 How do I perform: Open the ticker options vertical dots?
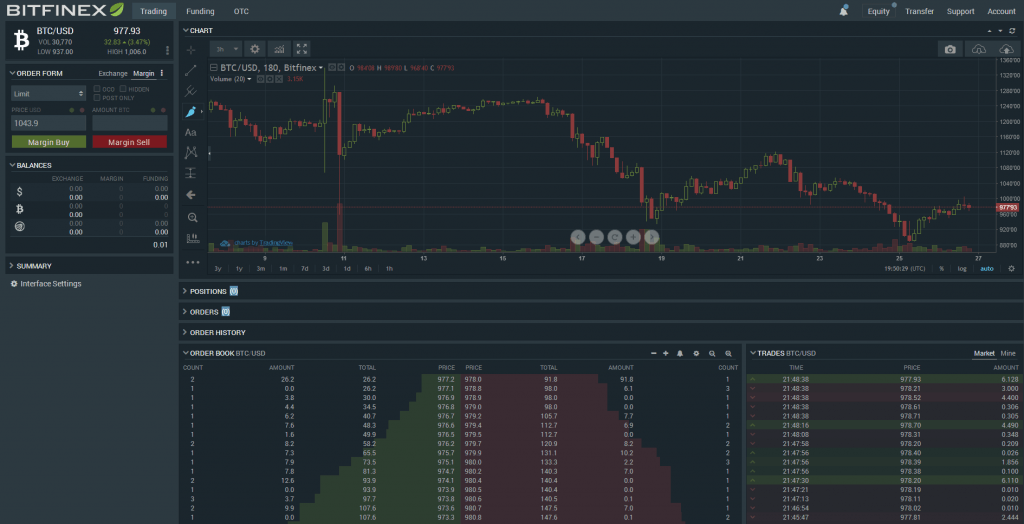tap(168, 50)
